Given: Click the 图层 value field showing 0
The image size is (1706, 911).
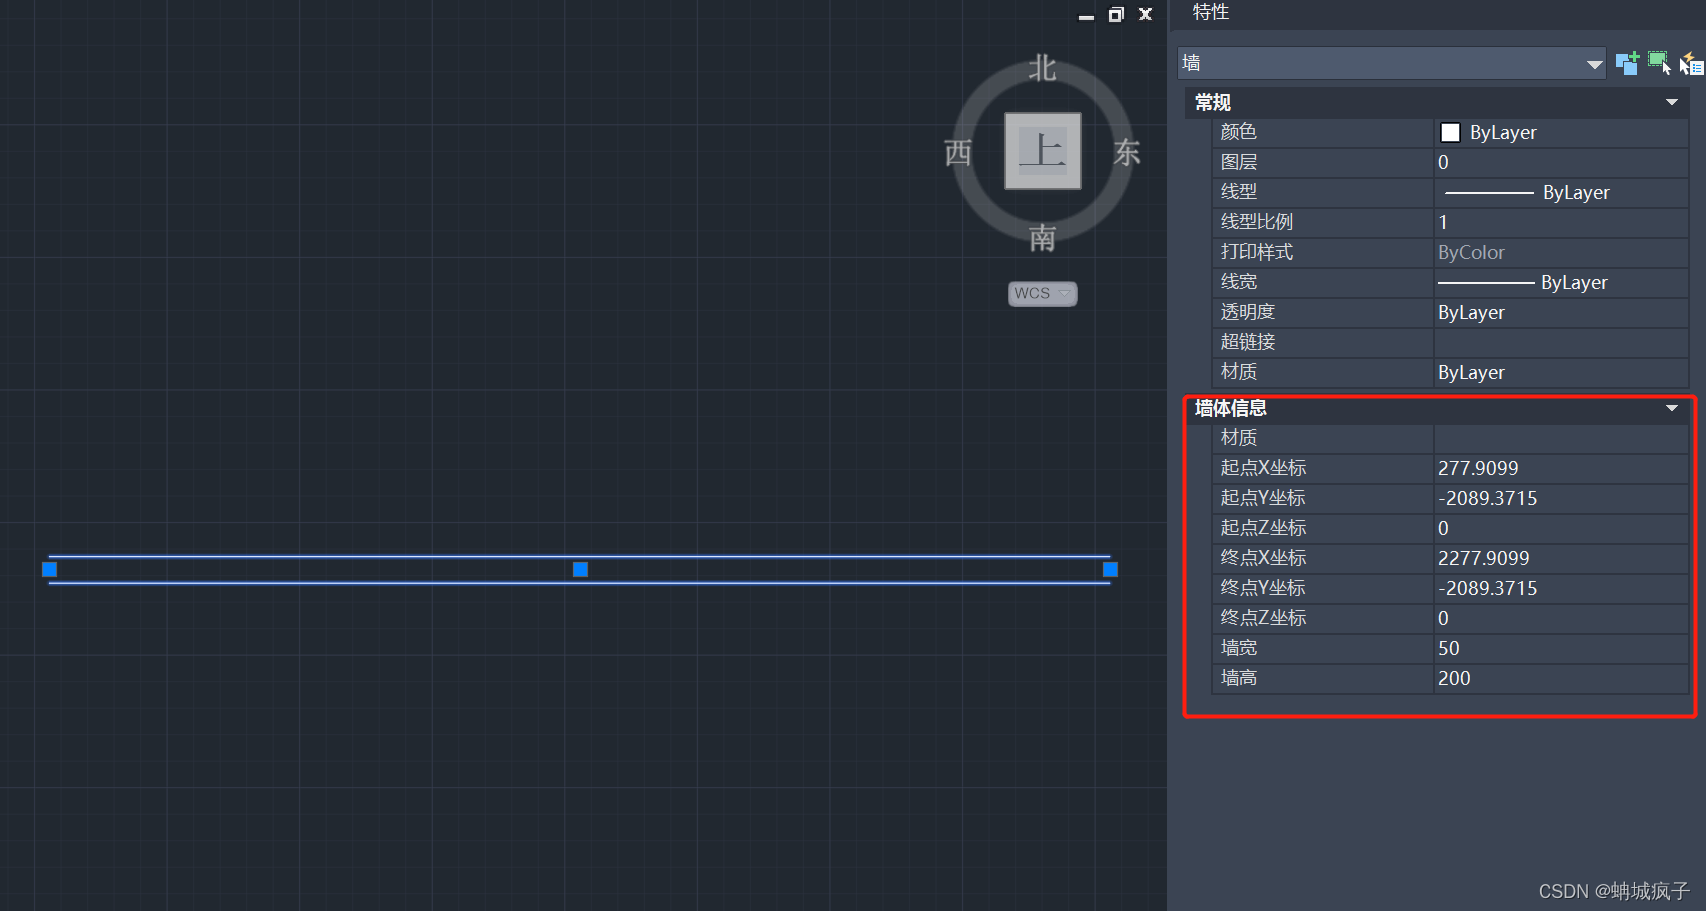Looking at the screenshot, I should tap(1561, 162).
